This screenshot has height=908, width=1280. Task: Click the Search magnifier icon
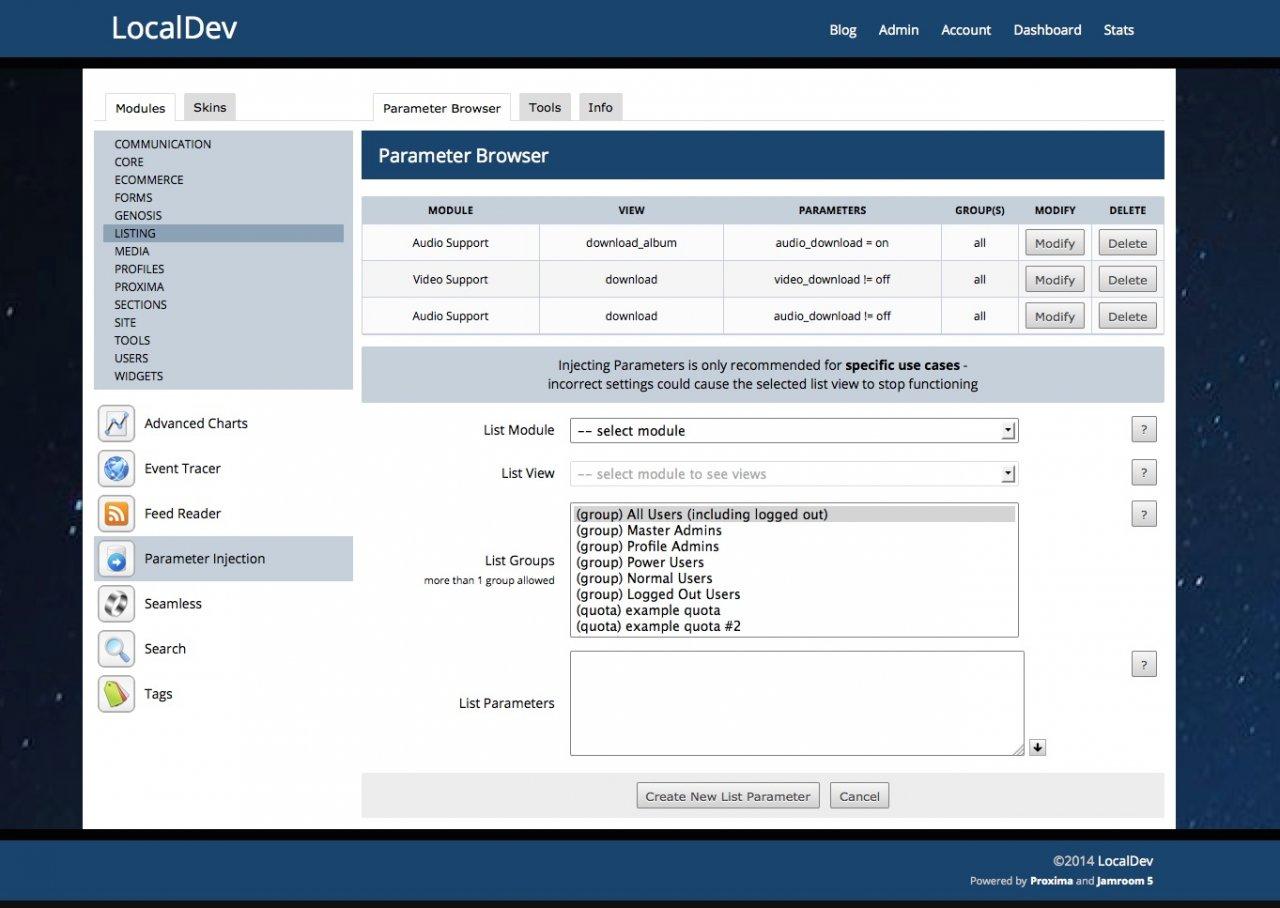click(116, 649)
